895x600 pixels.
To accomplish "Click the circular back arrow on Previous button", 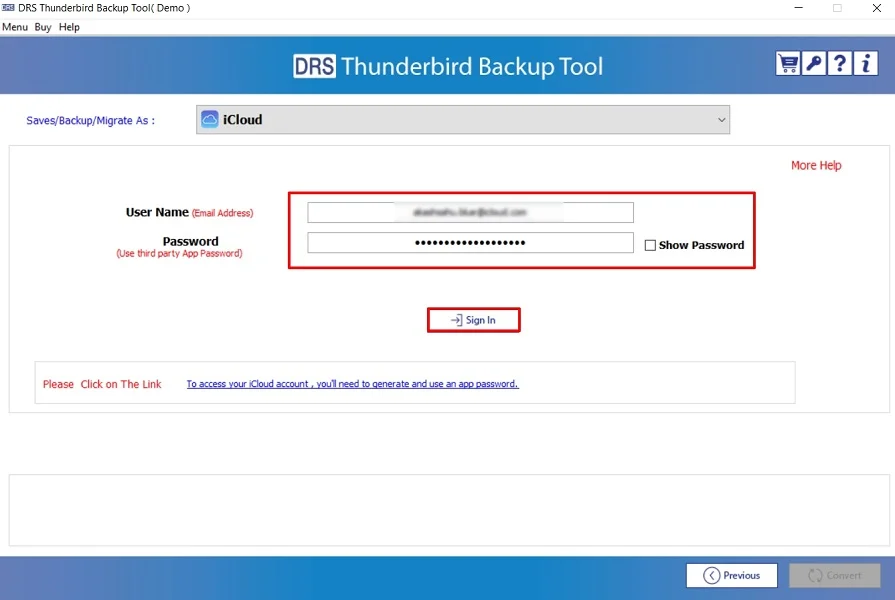I will coord(712,575).
